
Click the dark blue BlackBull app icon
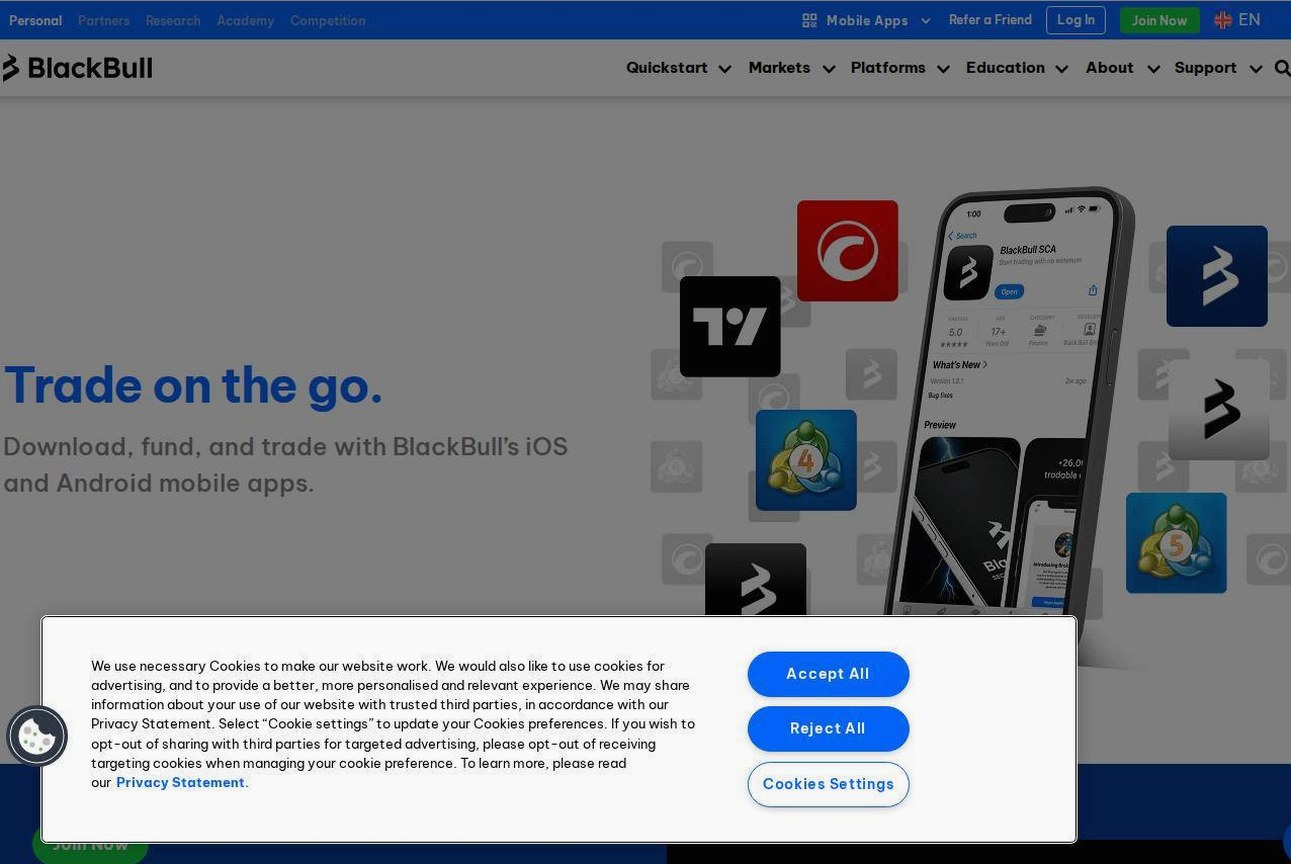pyautogui.click(x=1217, y=276)
